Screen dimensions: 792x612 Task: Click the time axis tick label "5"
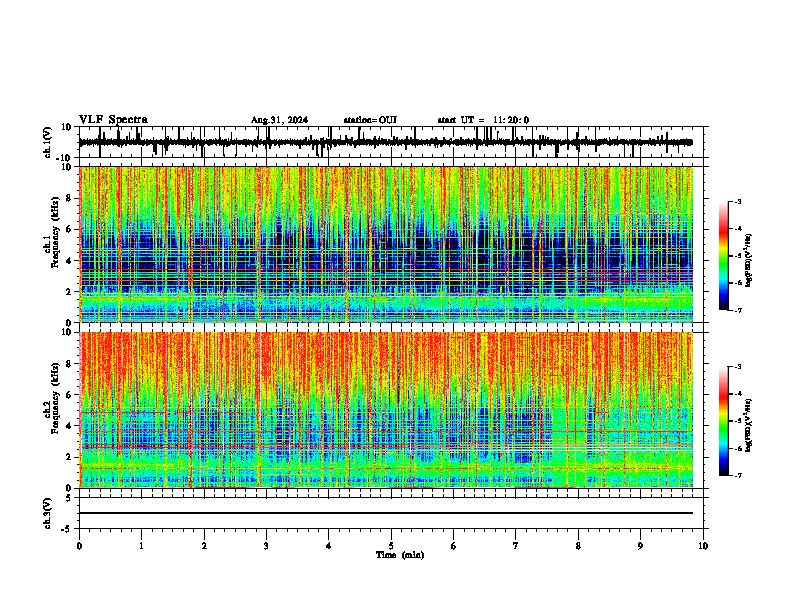tap(391, 546)
